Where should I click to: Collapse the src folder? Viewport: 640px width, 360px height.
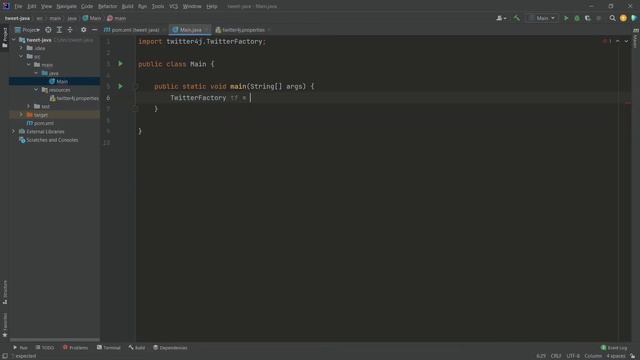(21, 56)
